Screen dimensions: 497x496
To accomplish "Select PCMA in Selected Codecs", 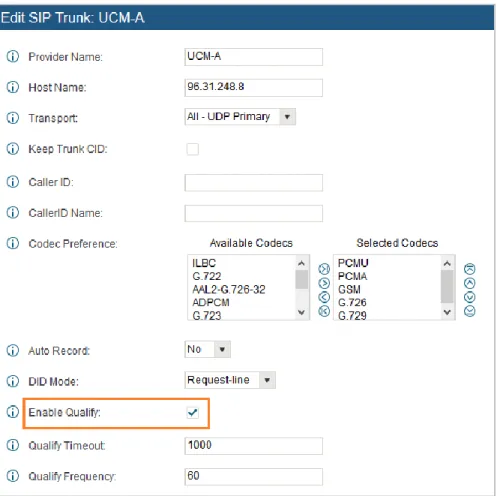I will tap(352, 276).
